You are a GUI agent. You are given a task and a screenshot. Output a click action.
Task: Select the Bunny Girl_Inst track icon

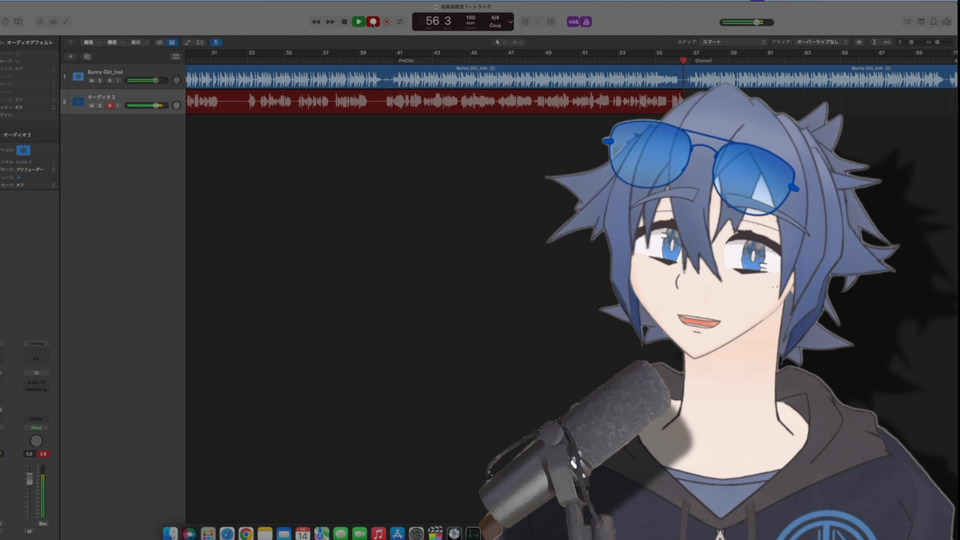78,77
